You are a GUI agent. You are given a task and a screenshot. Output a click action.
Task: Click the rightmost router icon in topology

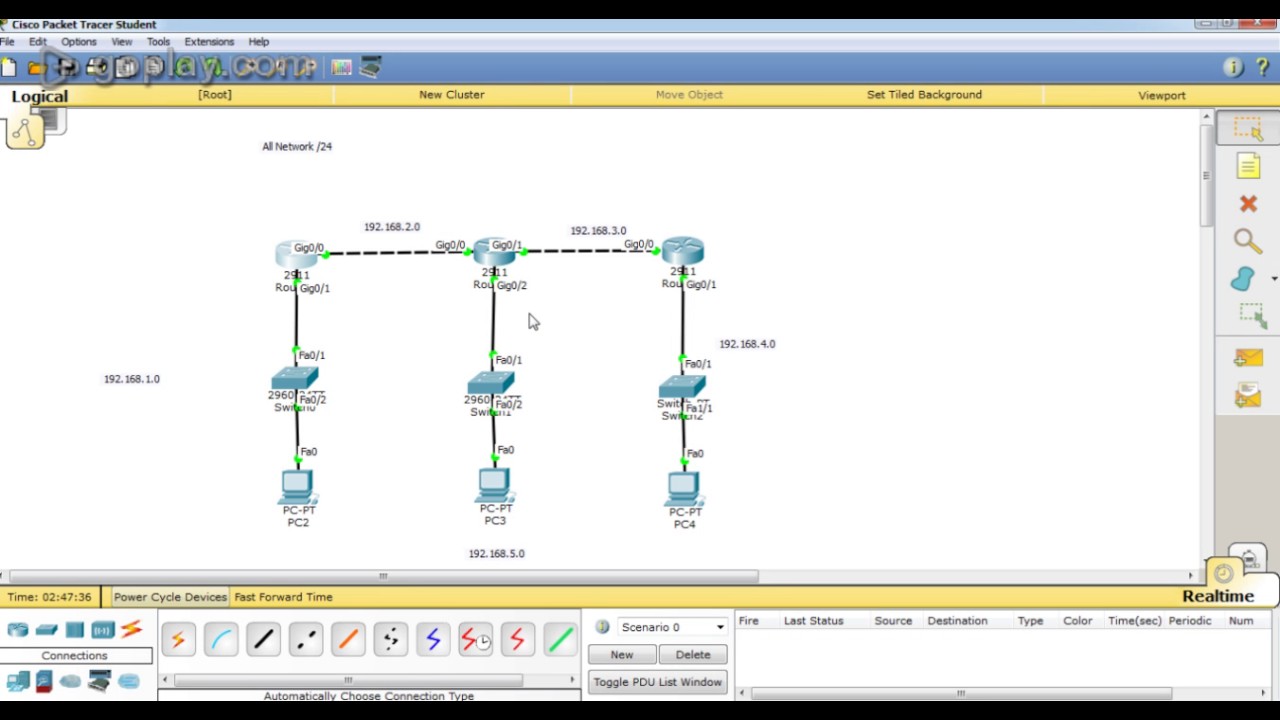point(683,250)
